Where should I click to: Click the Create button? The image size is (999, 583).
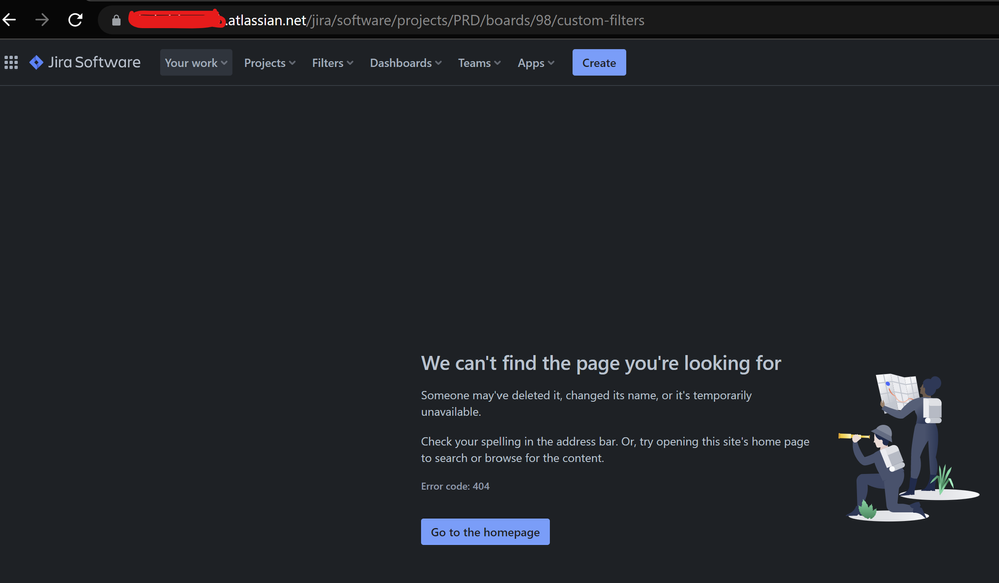pos(599,62)
